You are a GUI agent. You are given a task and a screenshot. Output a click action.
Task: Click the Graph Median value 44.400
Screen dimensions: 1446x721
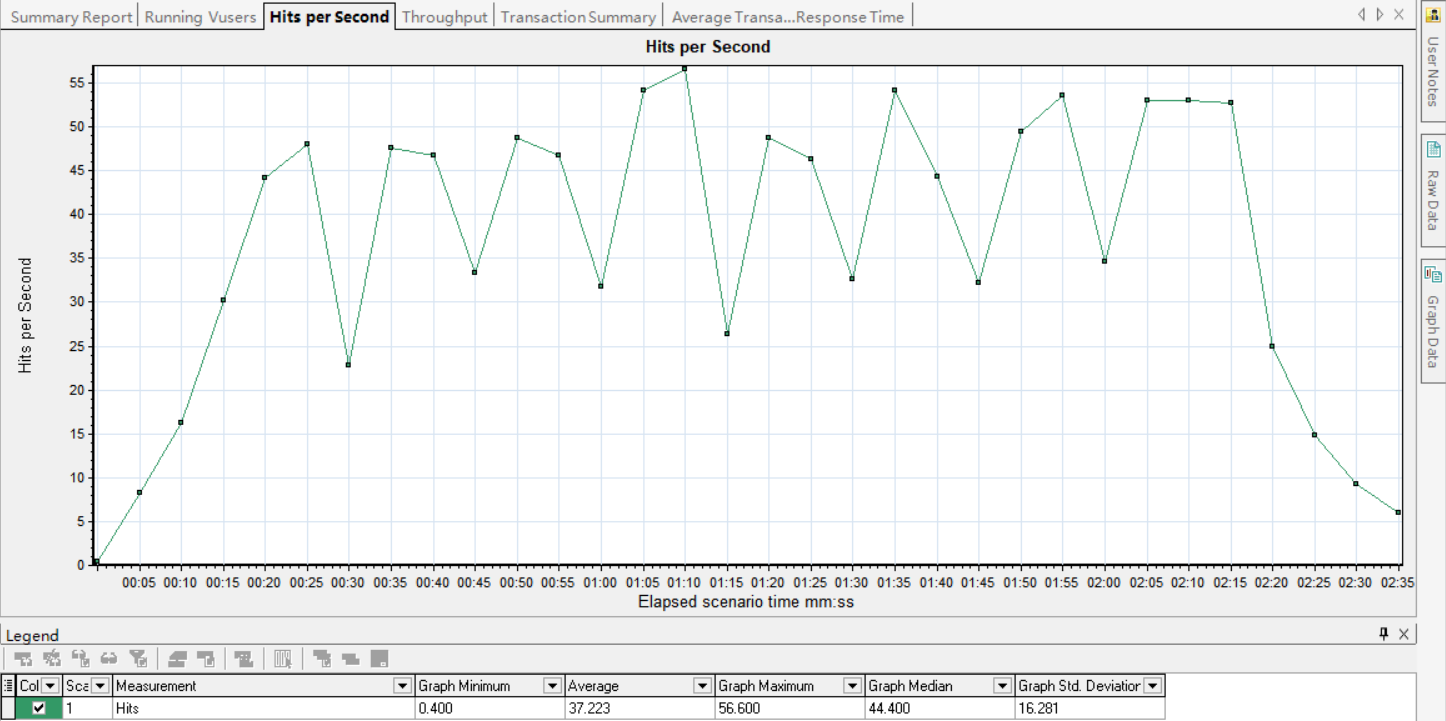pyautogui.click(x=939, y=708)
